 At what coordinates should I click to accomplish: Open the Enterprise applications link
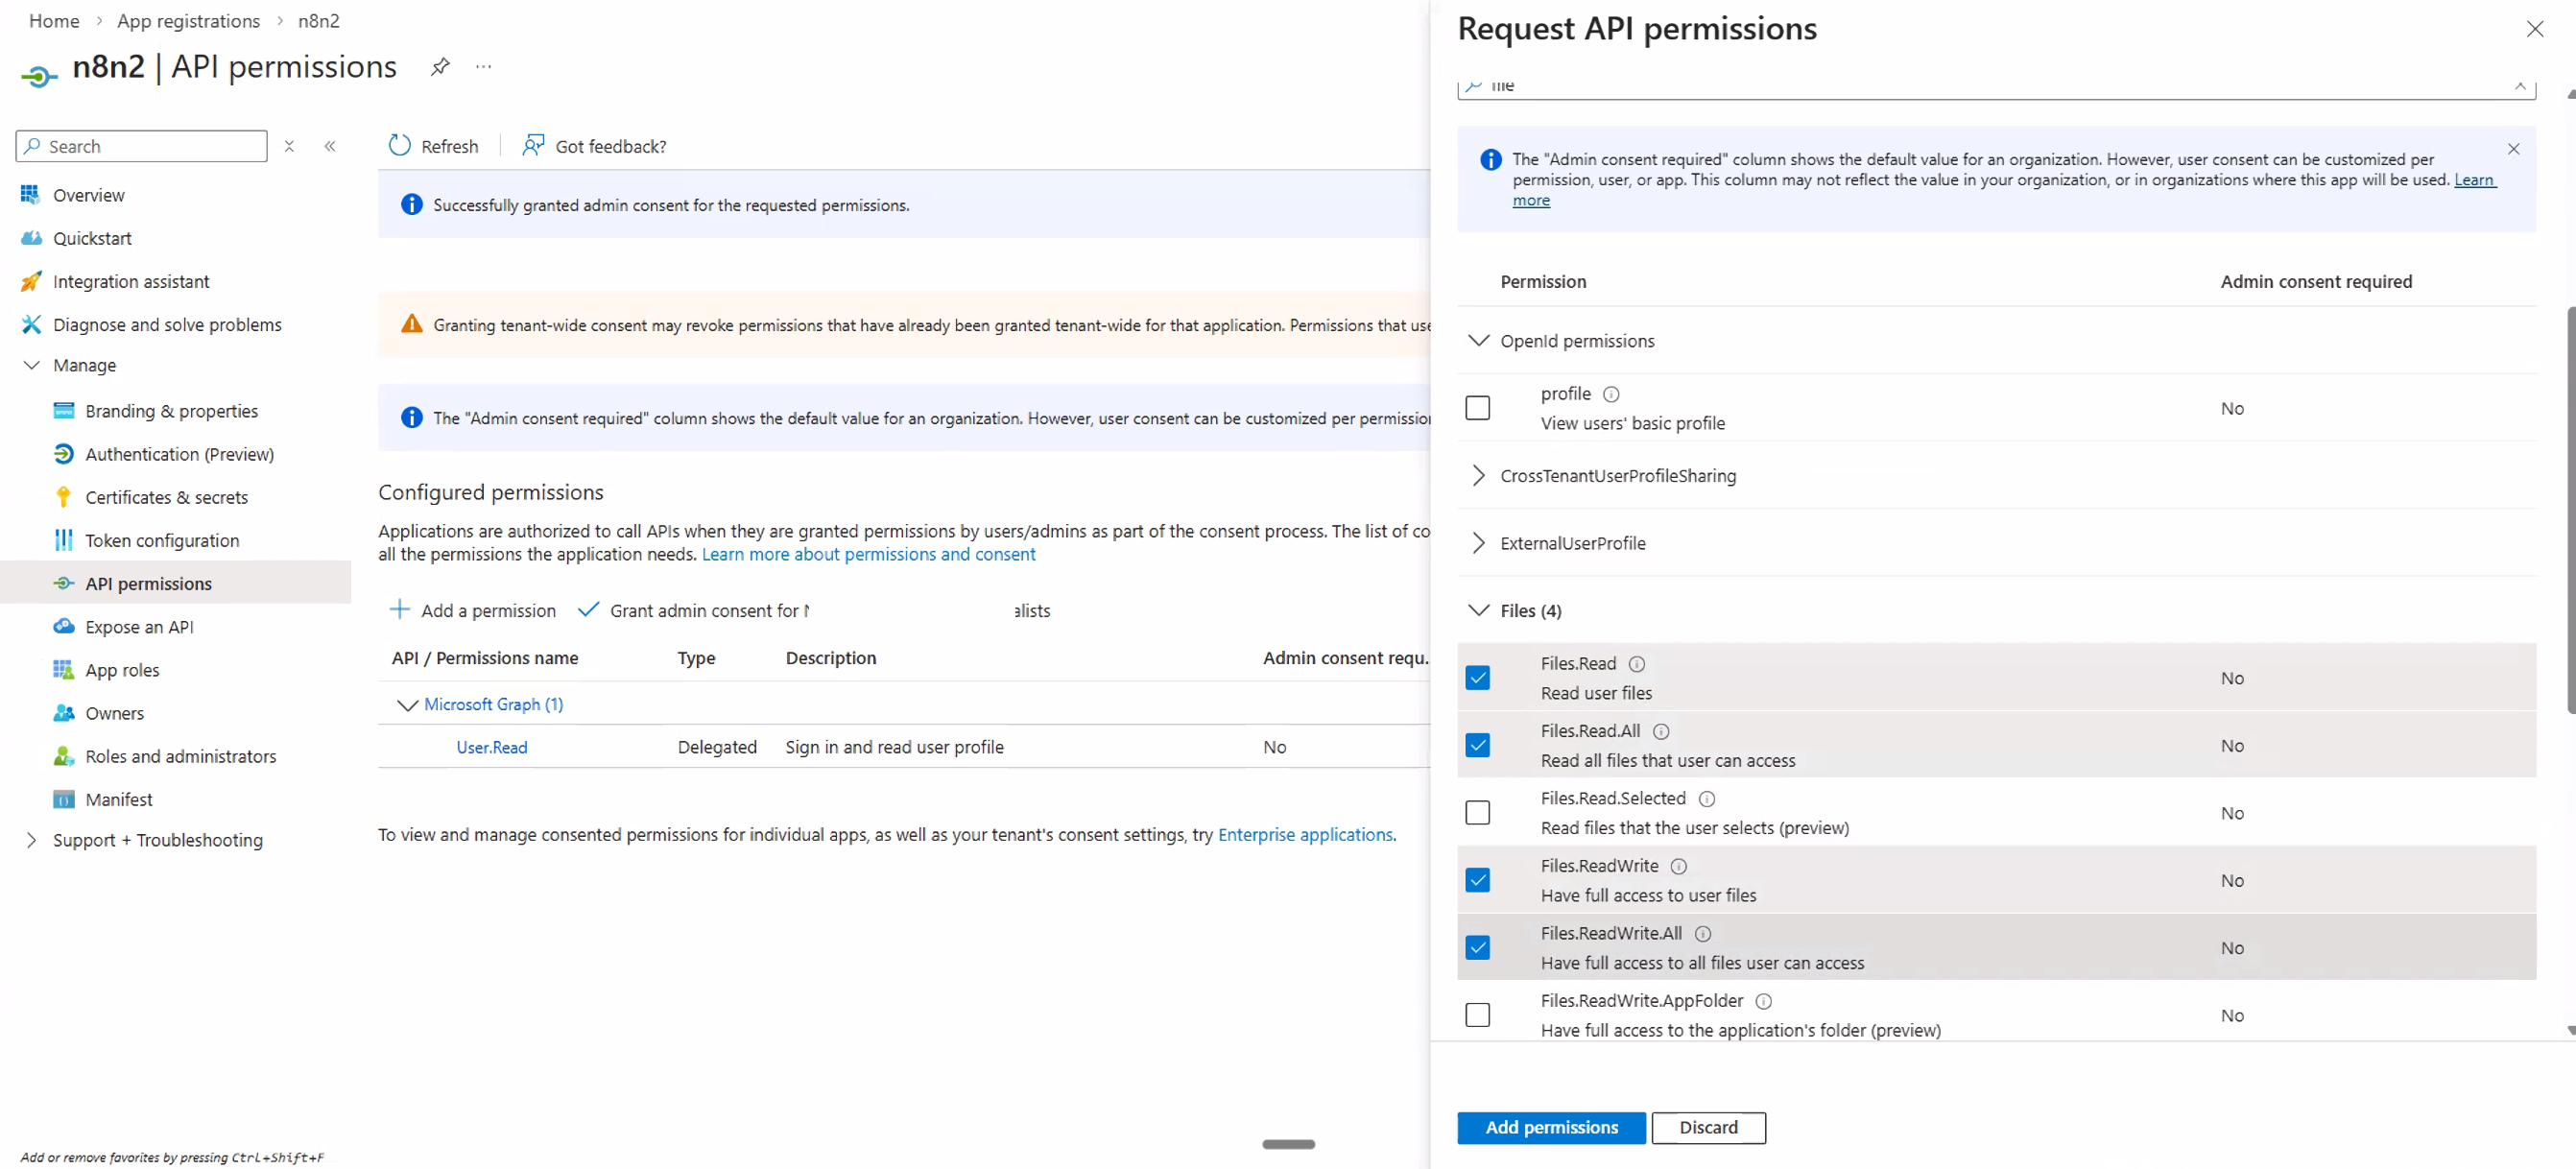click(1305, 834)
